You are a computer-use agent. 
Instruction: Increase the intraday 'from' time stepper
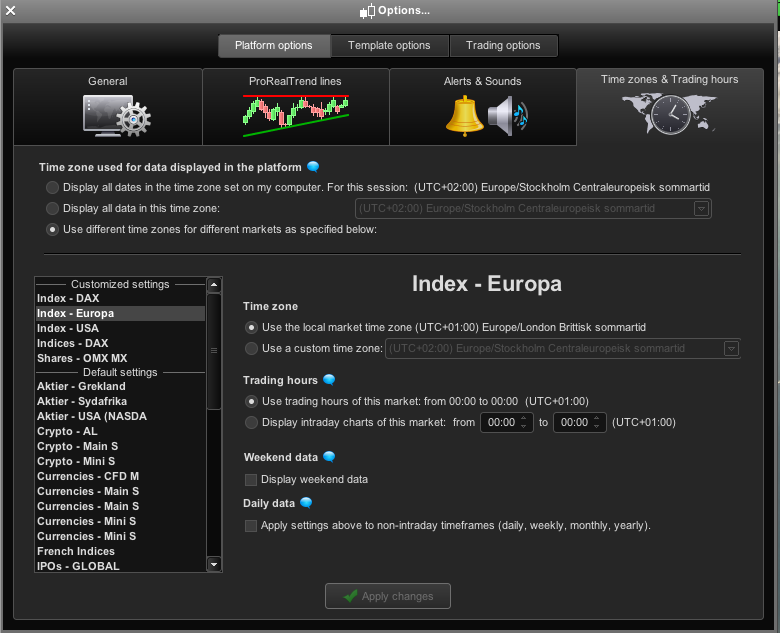click(523, 419)
